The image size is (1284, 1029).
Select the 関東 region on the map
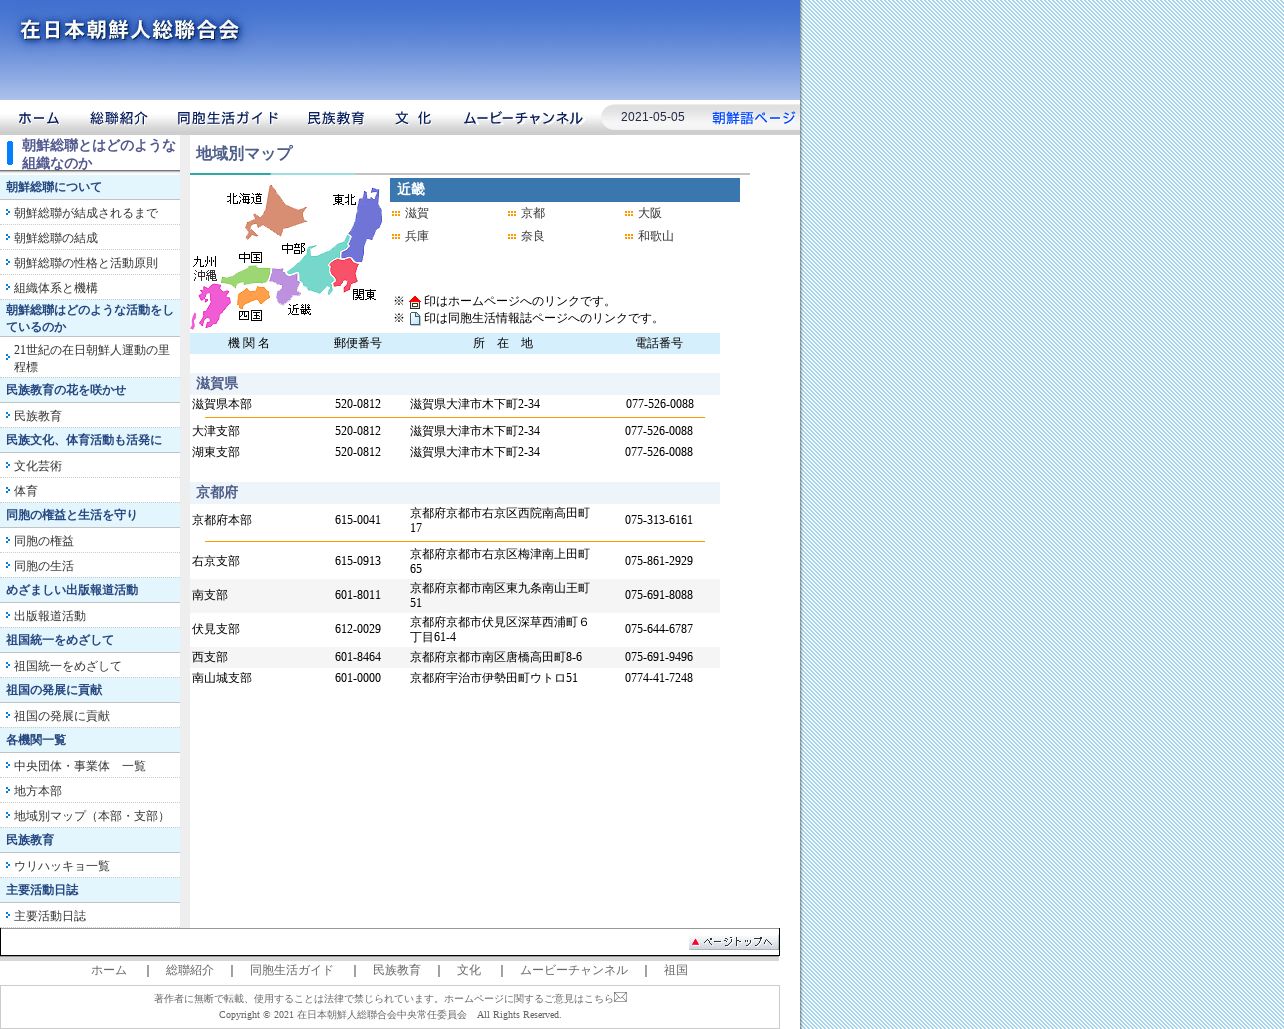click(x=344, y=273)
